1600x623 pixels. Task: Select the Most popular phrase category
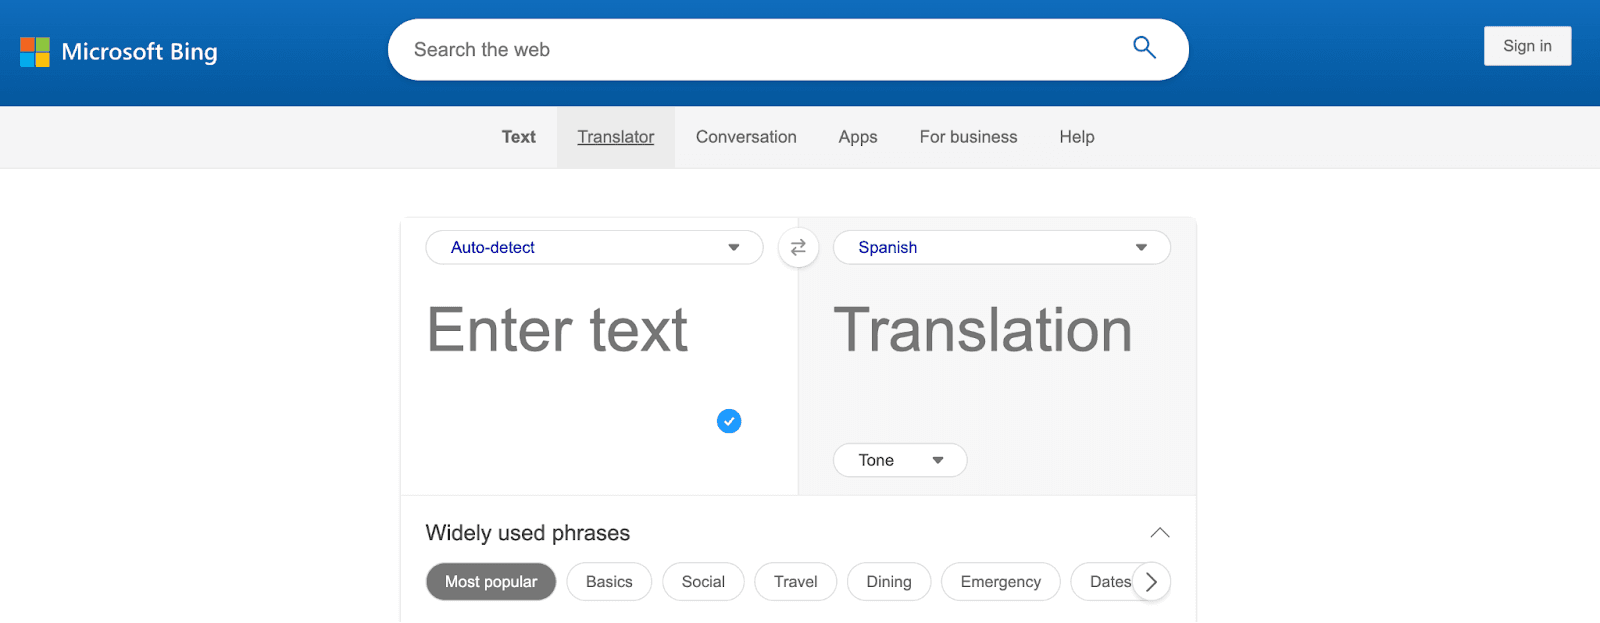coord(490,582)
